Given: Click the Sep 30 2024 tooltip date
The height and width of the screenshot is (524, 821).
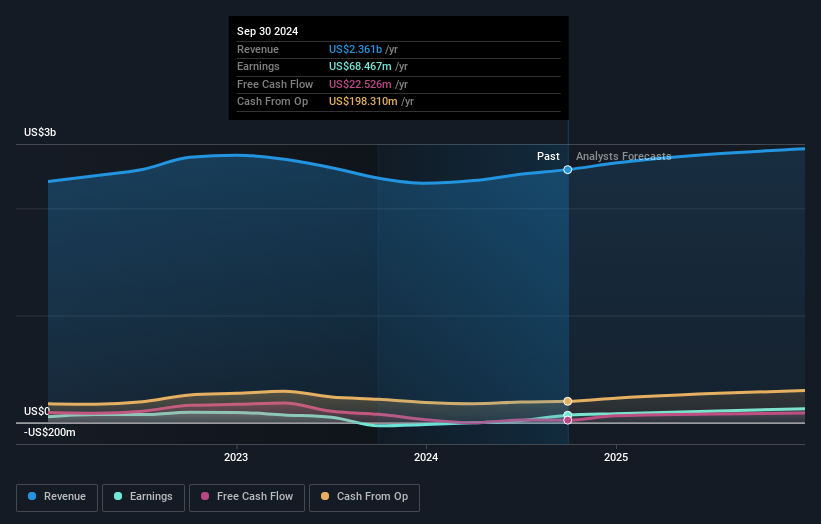Looking at the screenshot, I should click(268, 31).
